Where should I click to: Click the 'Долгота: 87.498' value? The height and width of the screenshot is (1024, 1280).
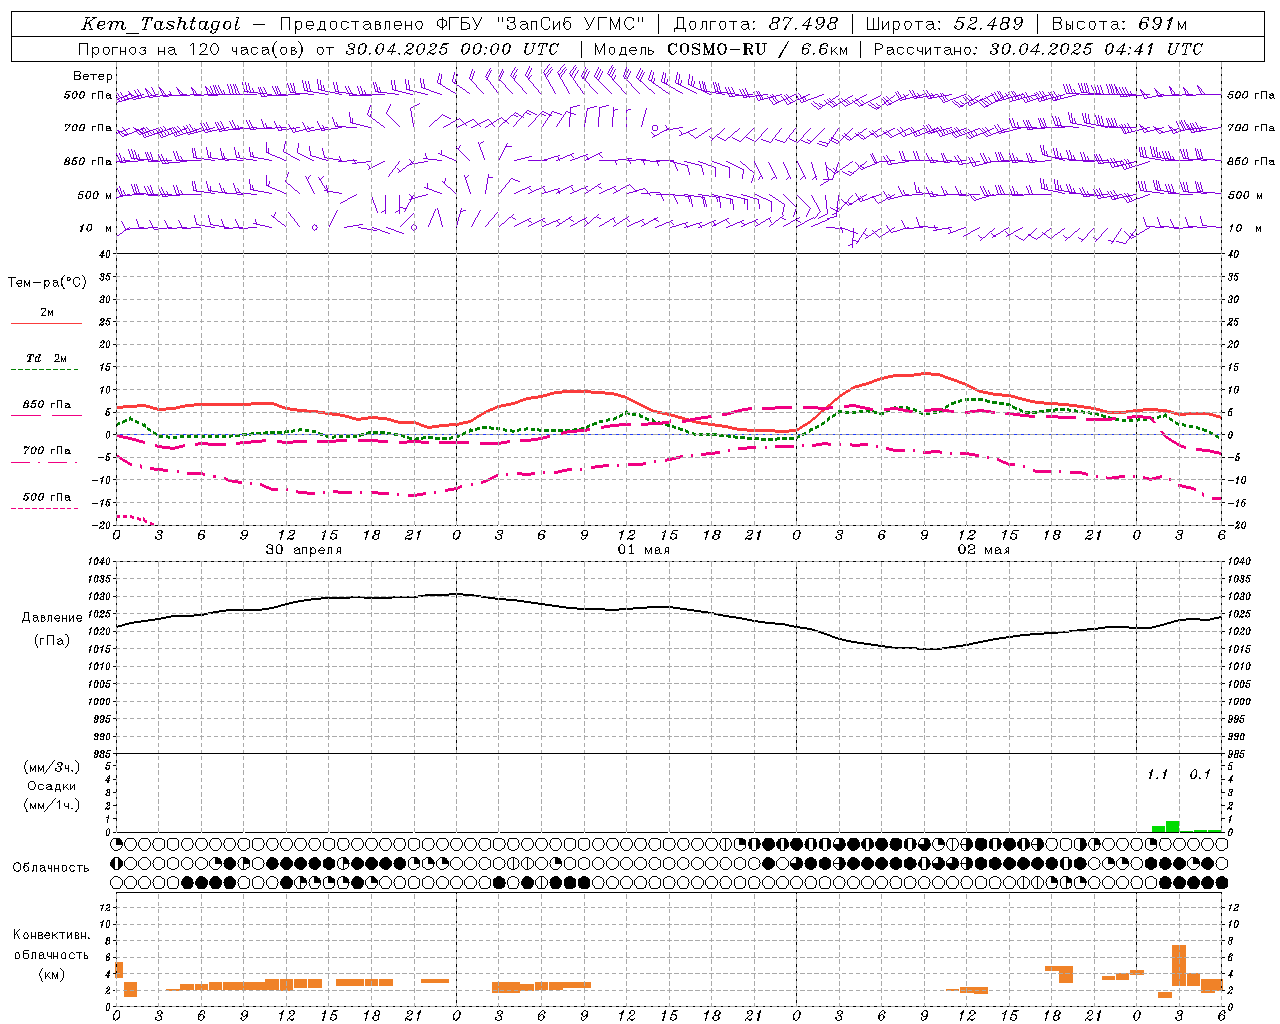755,24
